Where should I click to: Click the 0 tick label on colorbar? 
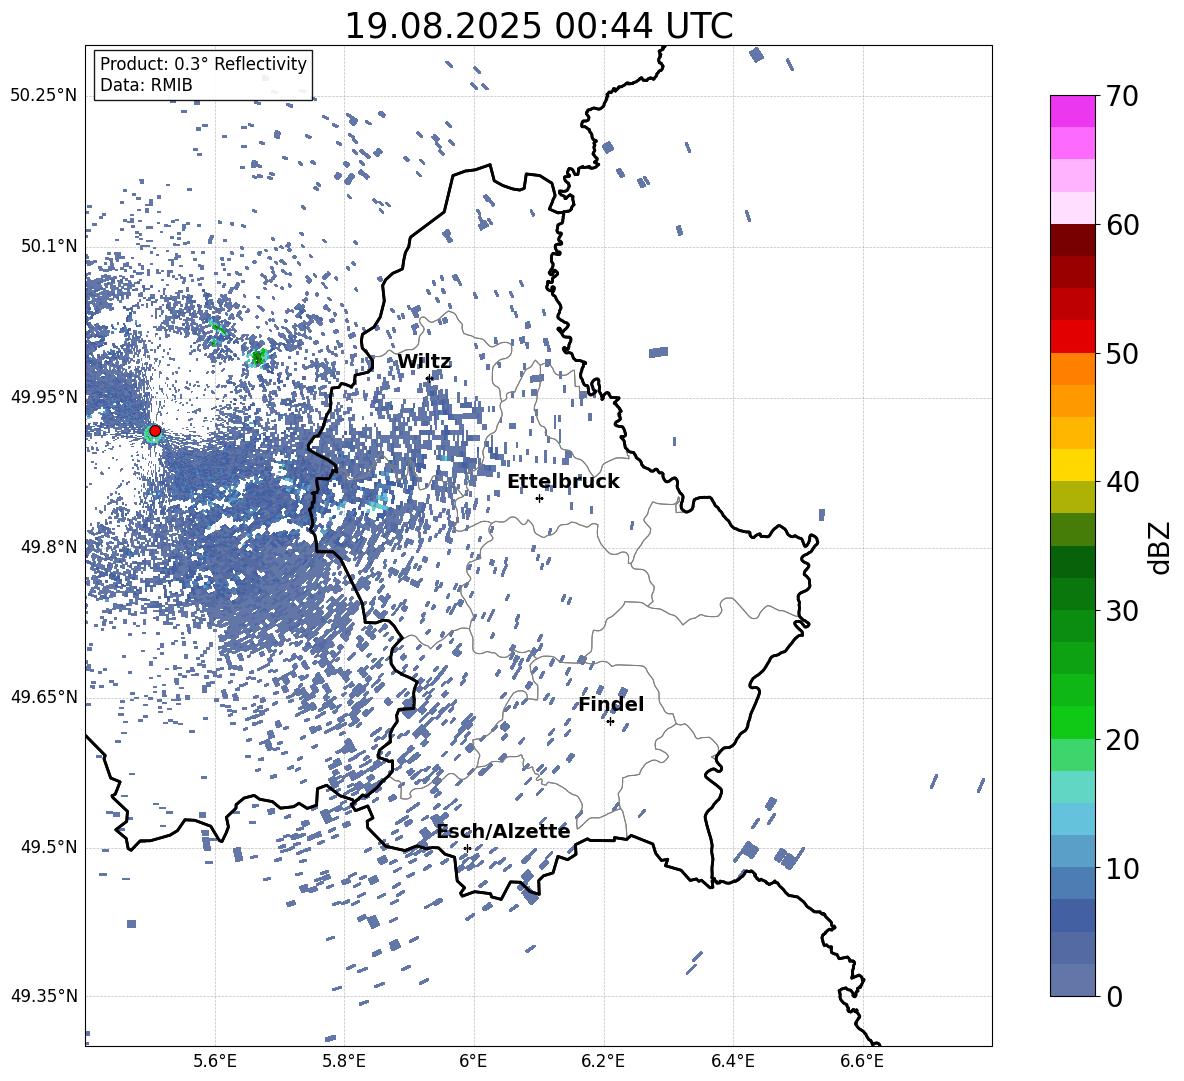pos(1115,996)
